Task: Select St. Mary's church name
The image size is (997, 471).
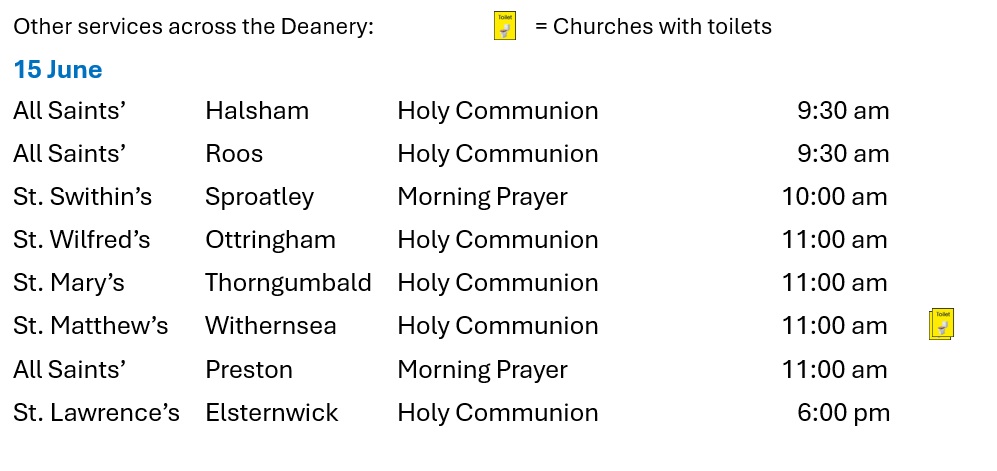Action: point(69,283)
